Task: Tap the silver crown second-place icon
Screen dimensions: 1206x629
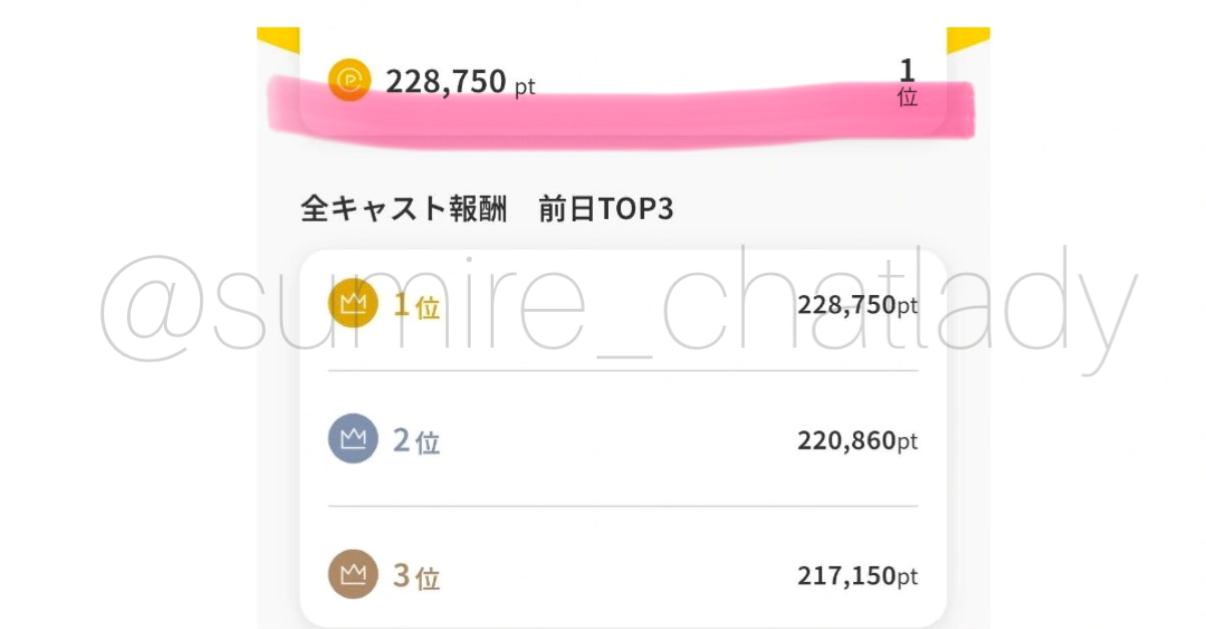Action: [x=352, y=439]
